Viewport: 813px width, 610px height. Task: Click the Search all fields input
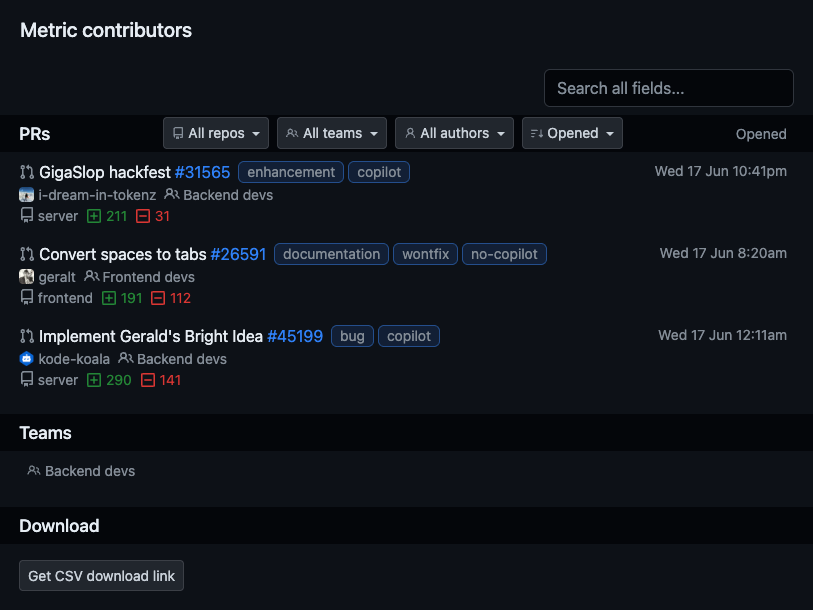coord(669,88)
